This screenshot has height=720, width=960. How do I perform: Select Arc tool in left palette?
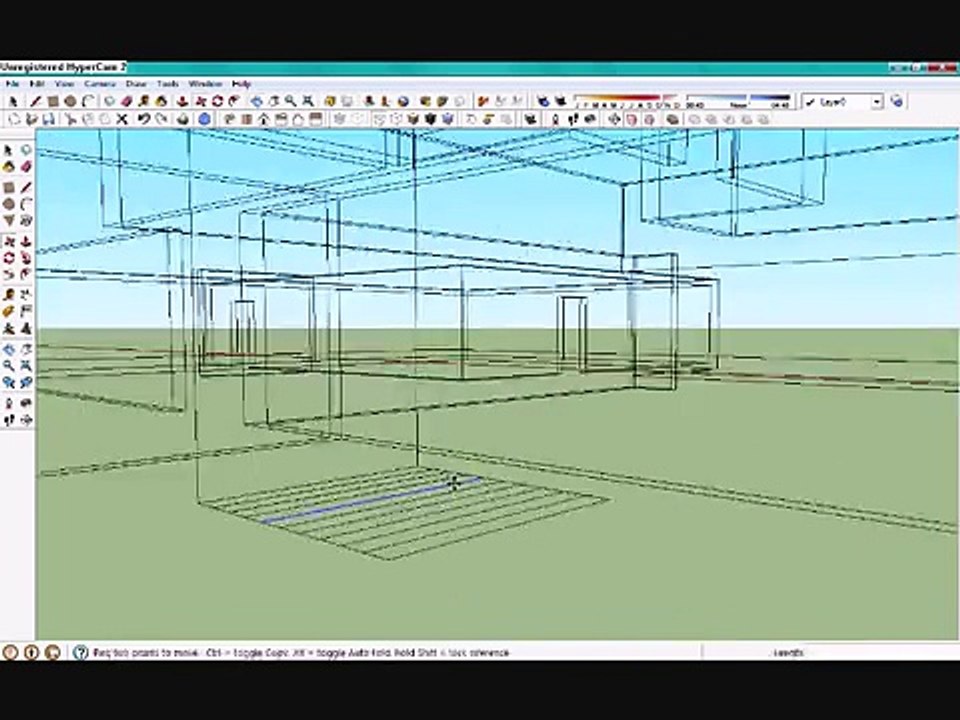pos(26,204)
